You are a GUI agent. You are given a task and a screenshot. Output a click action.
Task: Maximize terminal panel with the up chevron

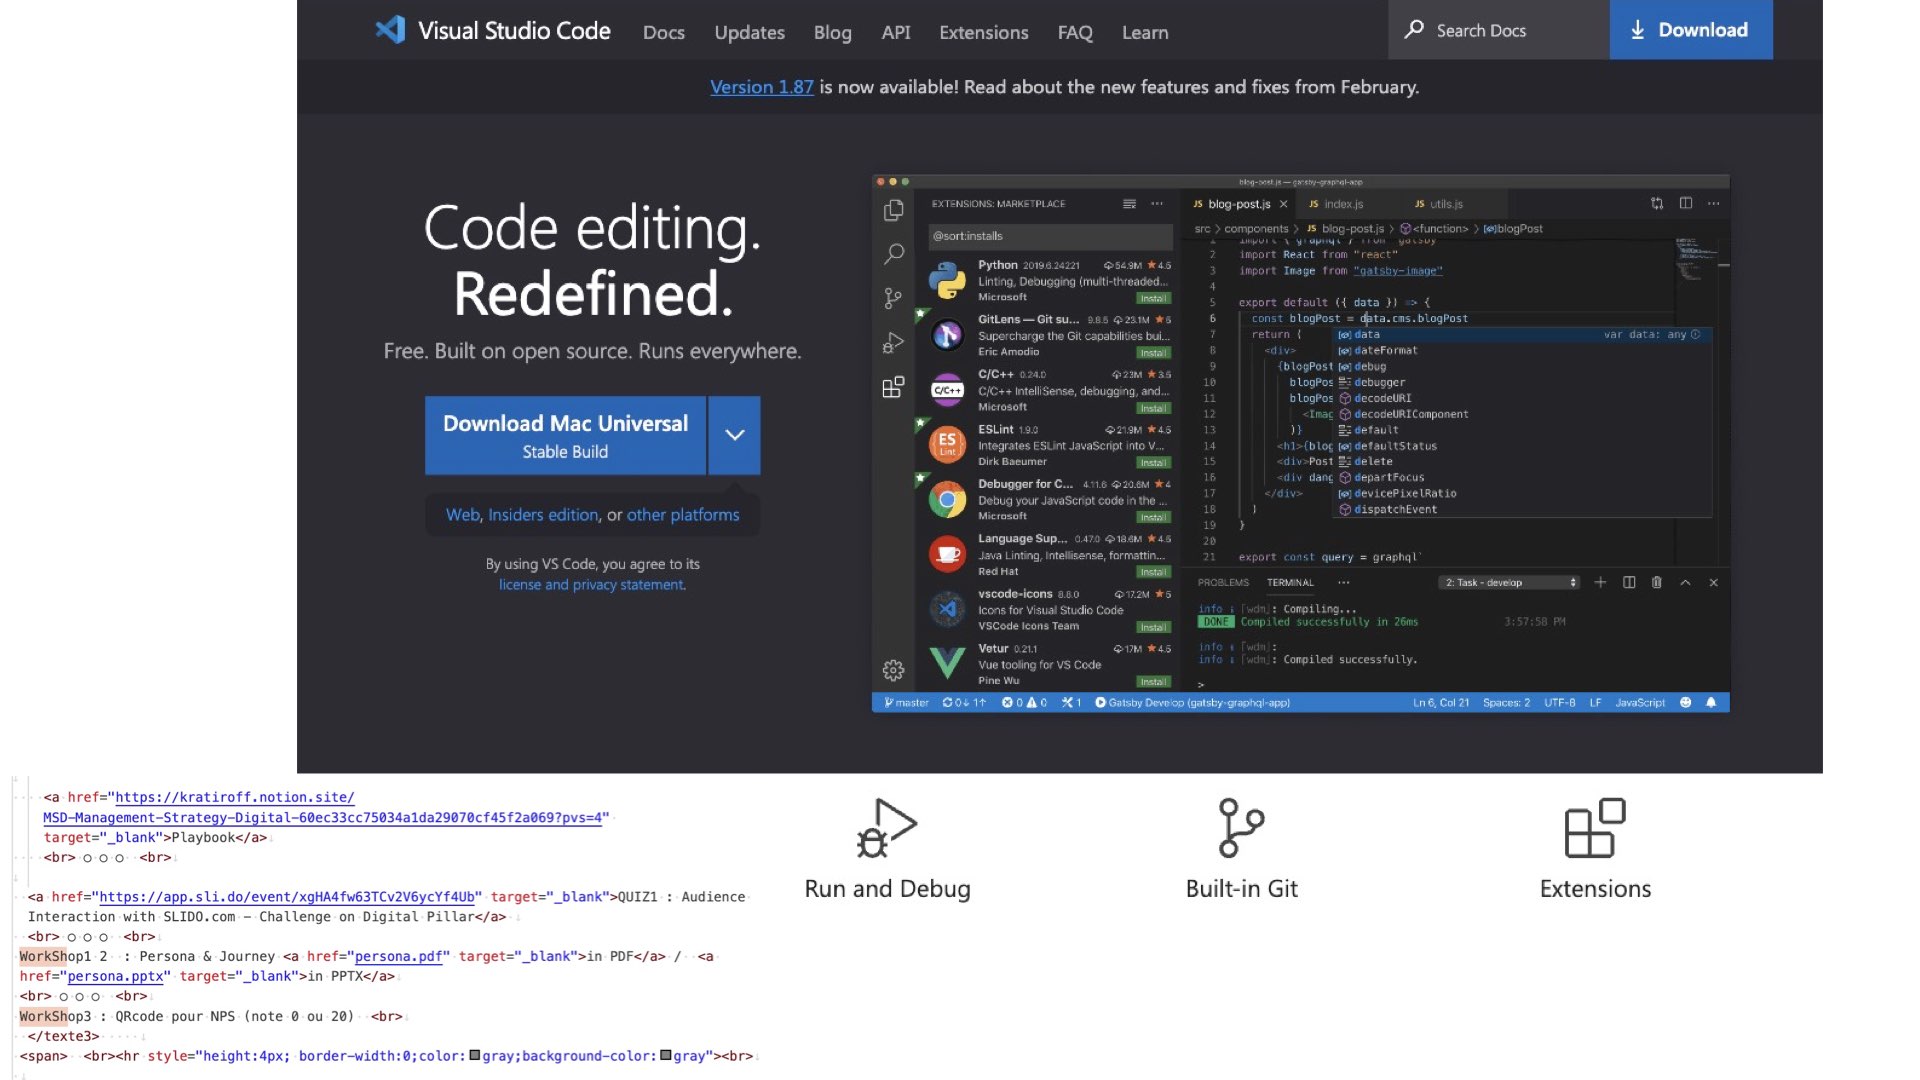point(1685,582)
